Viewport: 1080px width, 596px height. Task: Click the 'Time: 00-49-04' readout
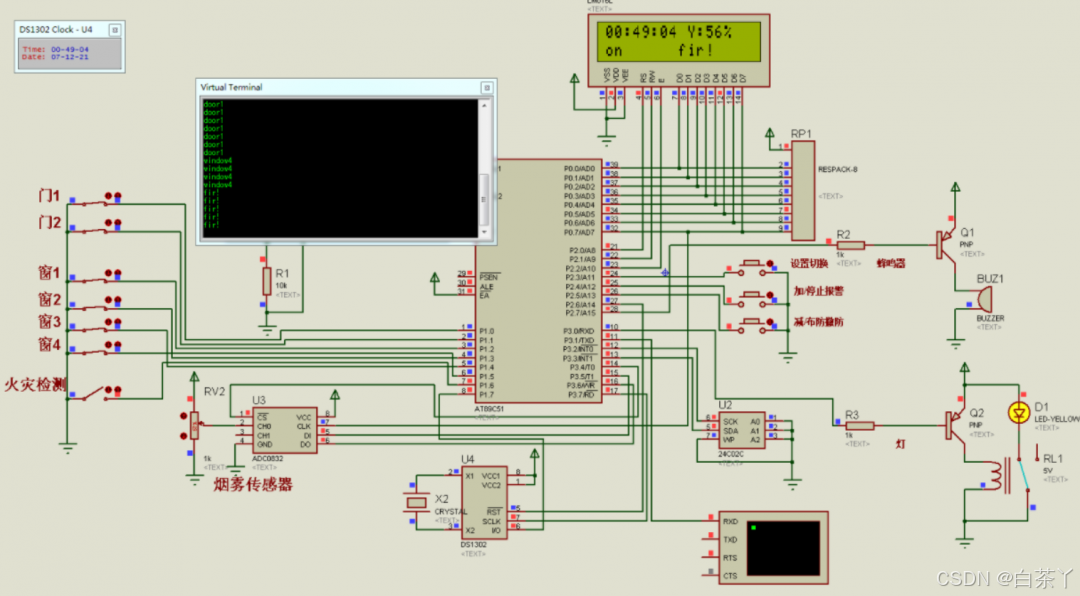tap(56, 50)
